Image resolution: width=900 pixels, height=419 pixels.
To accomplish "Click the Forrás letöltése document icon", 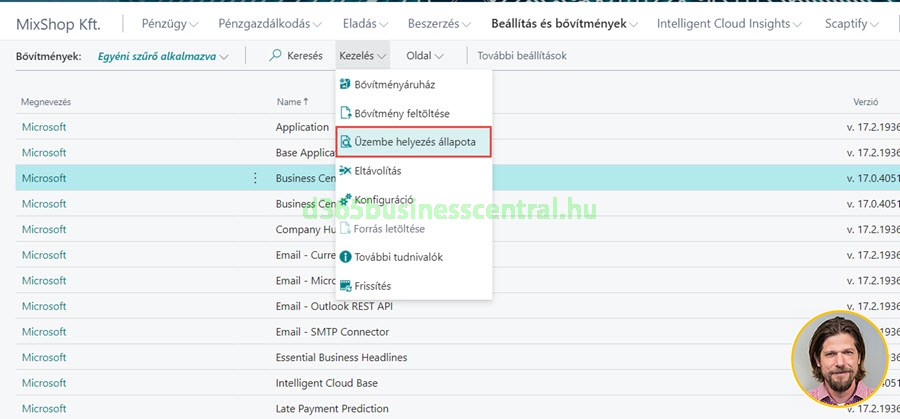I will (345, 228).
